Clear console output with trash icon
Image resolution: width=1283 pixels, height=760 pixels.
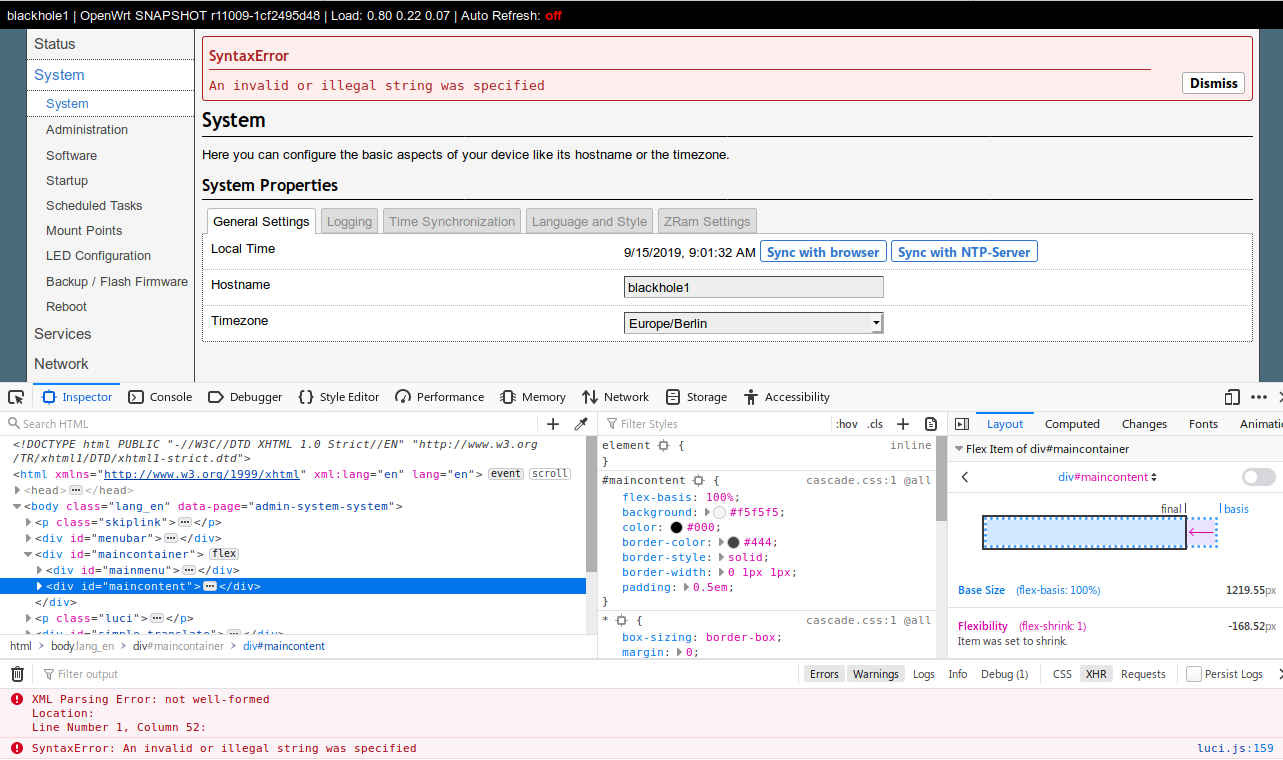17,674
